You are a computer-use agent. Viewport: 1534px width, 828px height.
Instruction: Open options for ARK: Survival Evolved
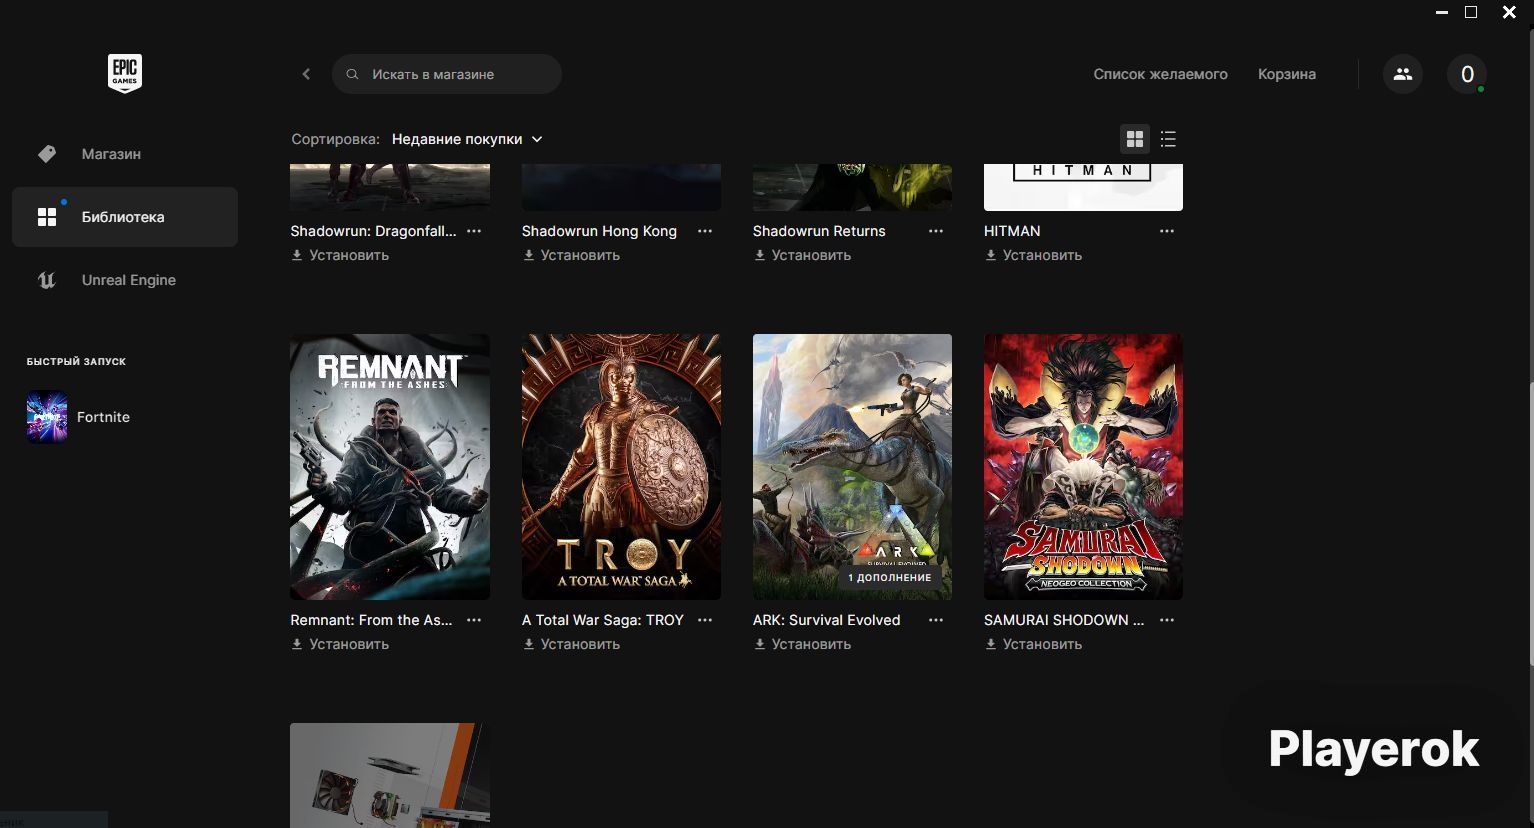point(936,620)
